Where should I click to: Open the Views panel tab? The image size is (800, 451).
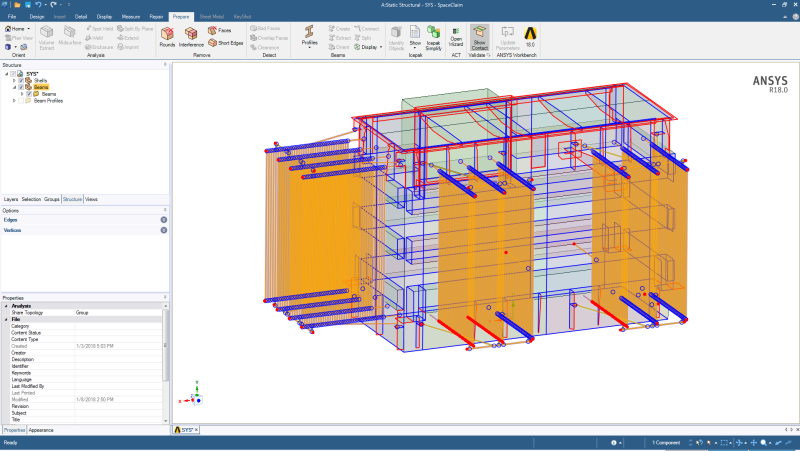[91, 199]
